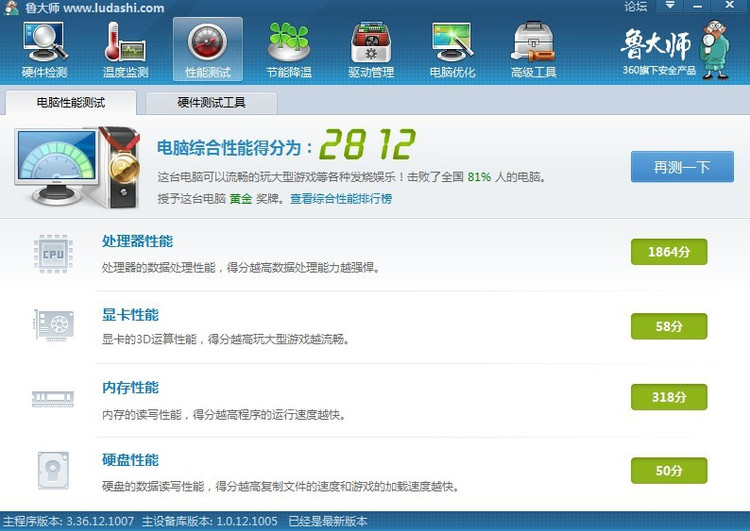Open title bar dropdown arrow menu
The width and height of the screenshot is (750, 531).
[x=670, y=5]
